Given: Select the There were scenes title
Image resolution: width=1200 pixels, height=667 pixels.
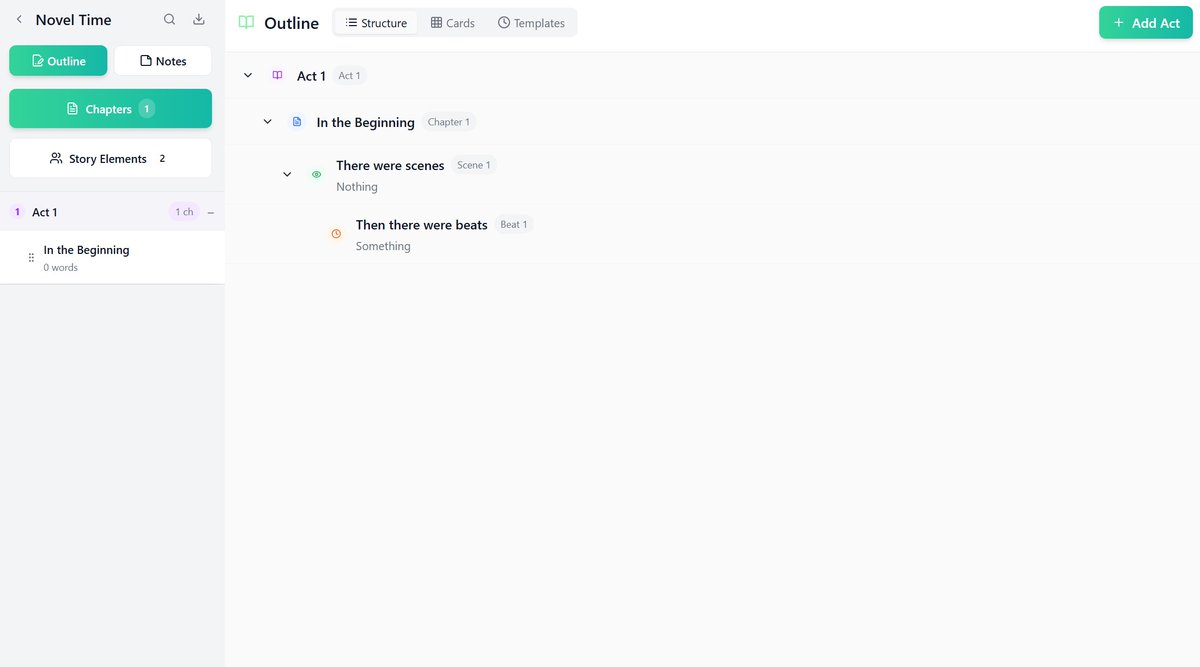Looking at the screenshot, I should pos(390,166).
